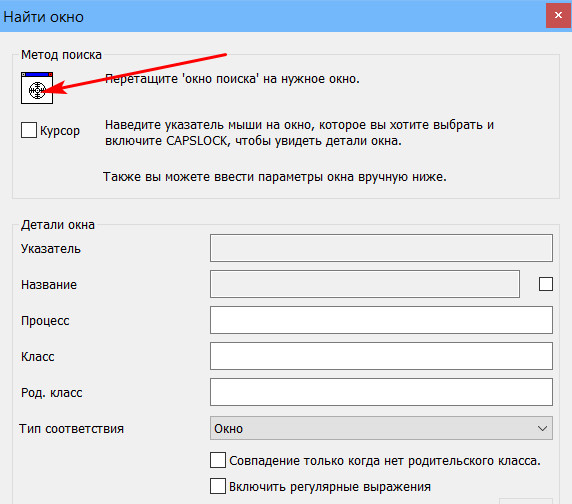The width and height of the screenshot is (572, 504).
Task: Click inside the Процесс input box
Action: tap(381, 320)
